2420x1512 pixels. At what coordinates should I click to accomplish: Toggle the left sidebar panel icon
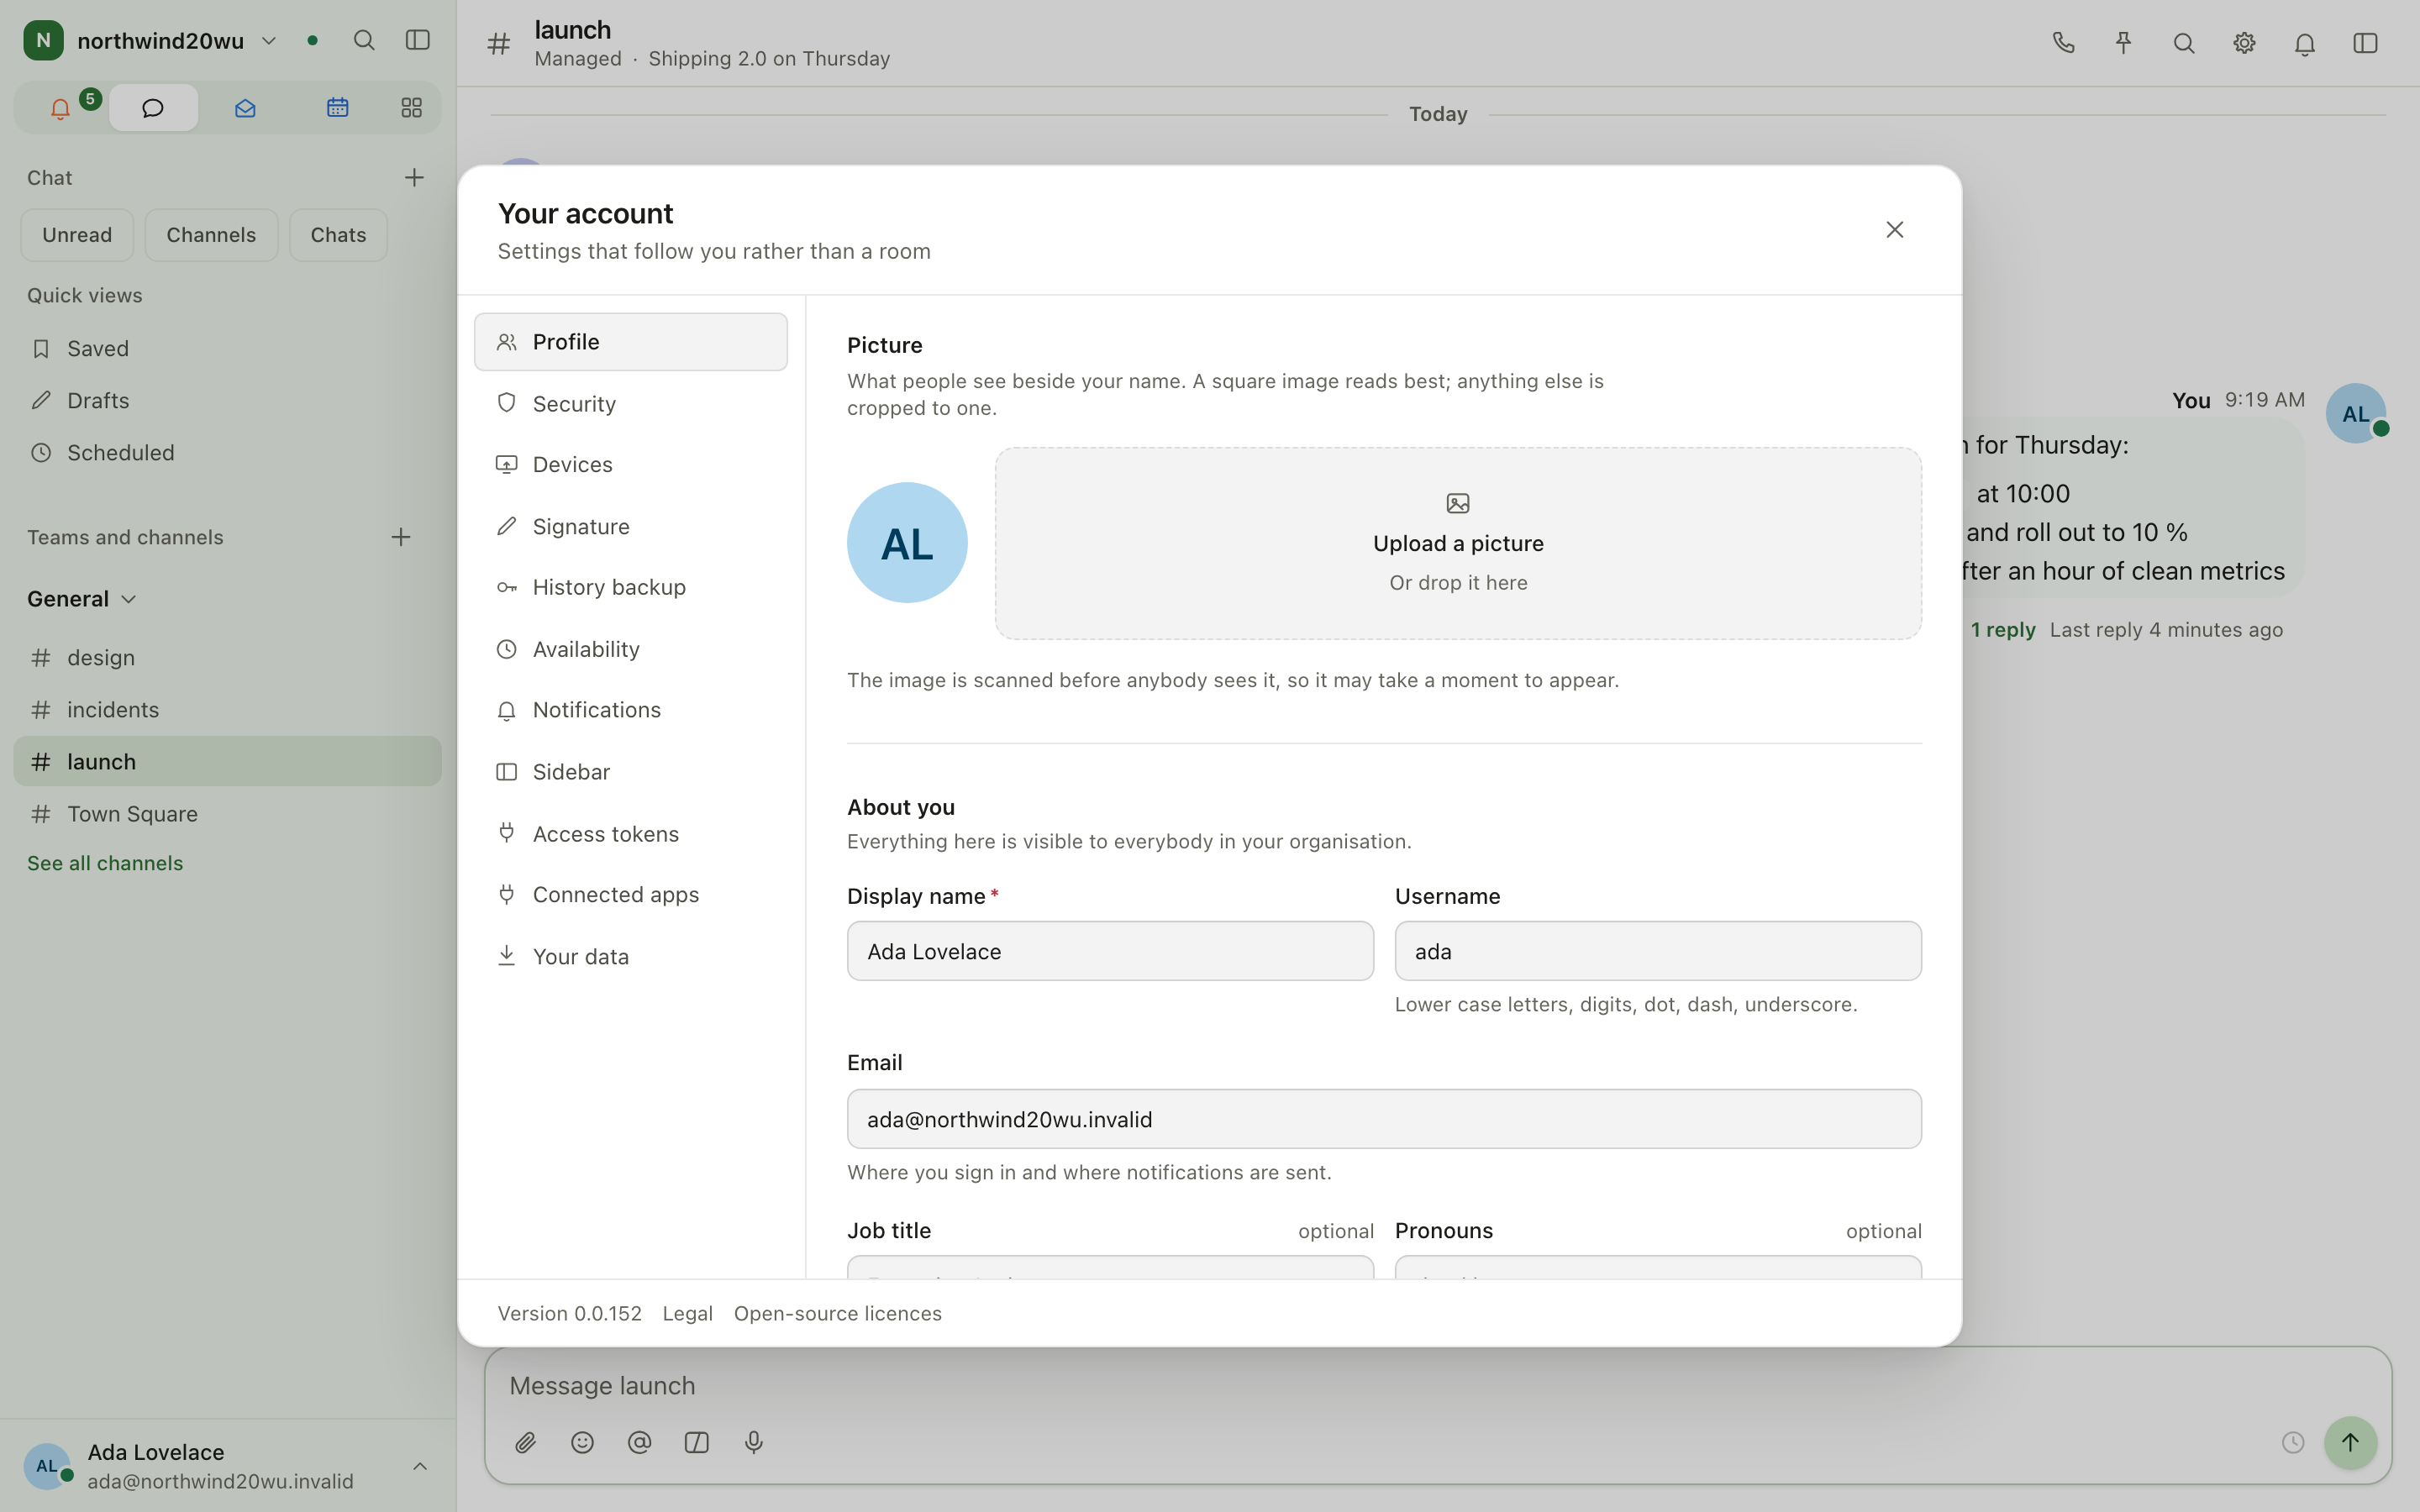(418, 41)
